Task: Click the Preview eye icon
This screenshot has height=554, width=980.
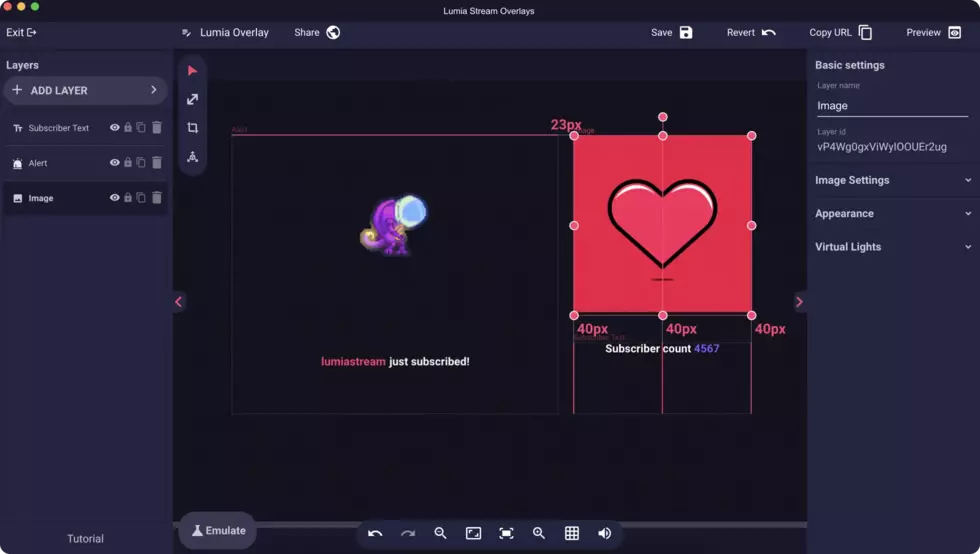Action: [x=954, y=33]
